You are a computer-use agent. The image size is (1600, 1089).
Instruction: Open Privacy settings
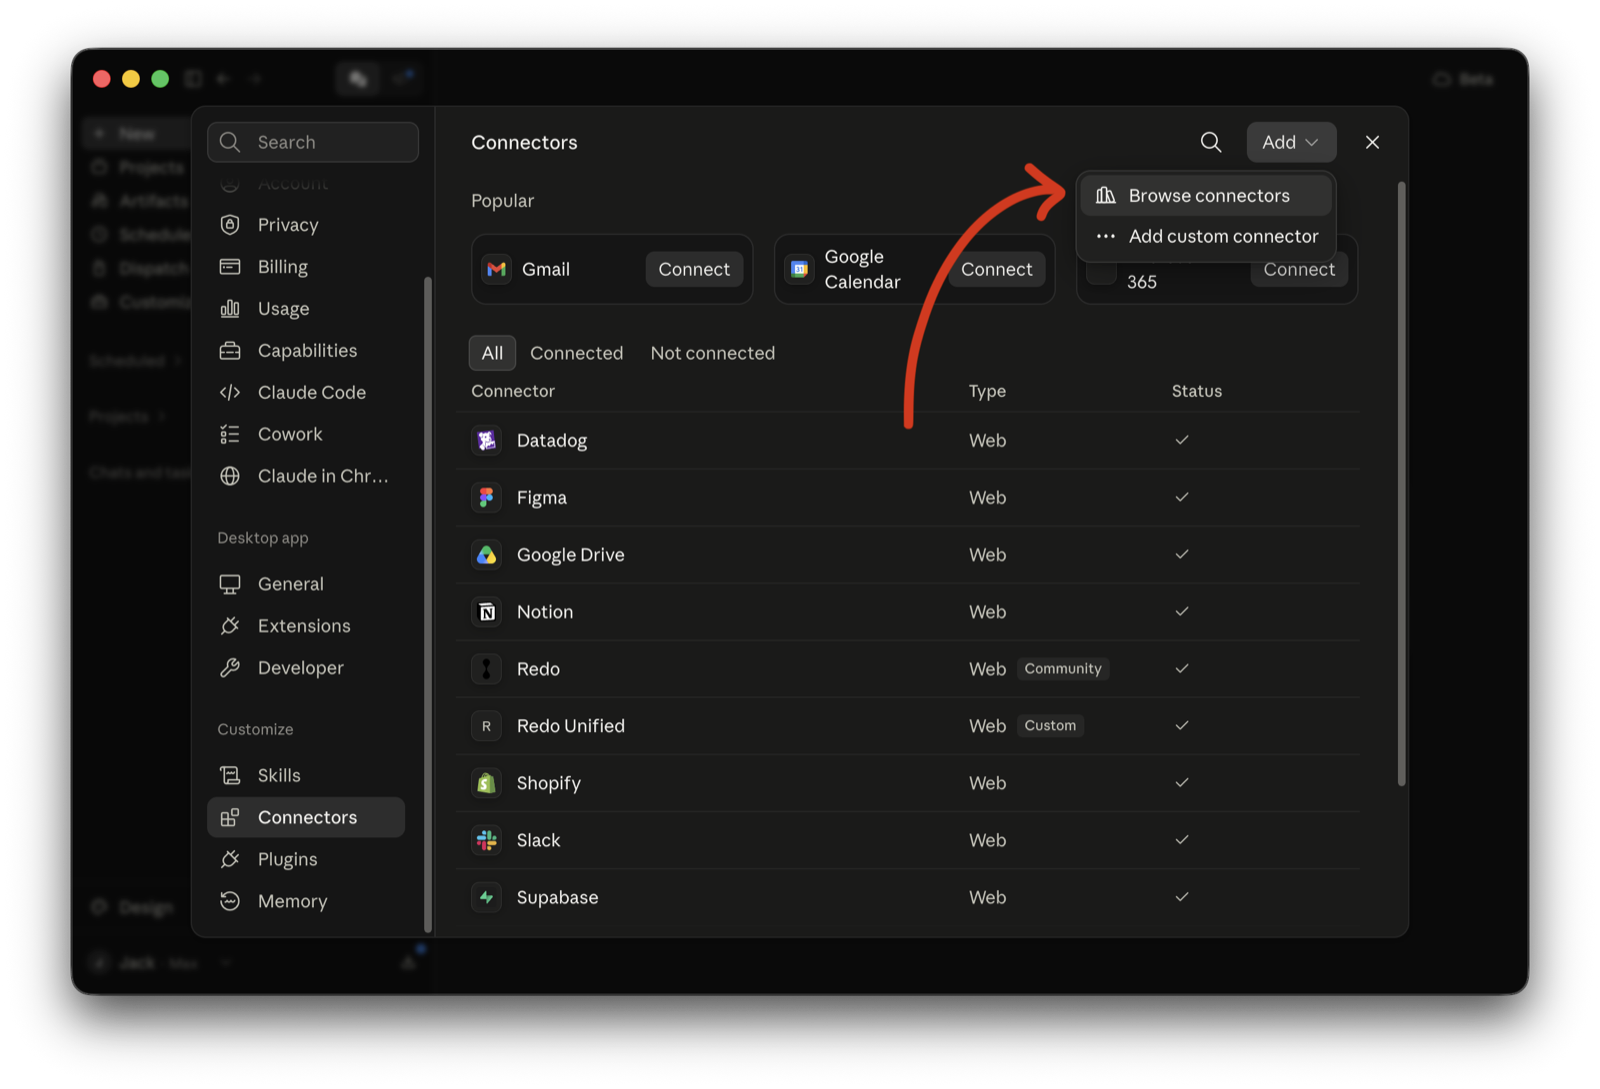[x=305, y=225]
